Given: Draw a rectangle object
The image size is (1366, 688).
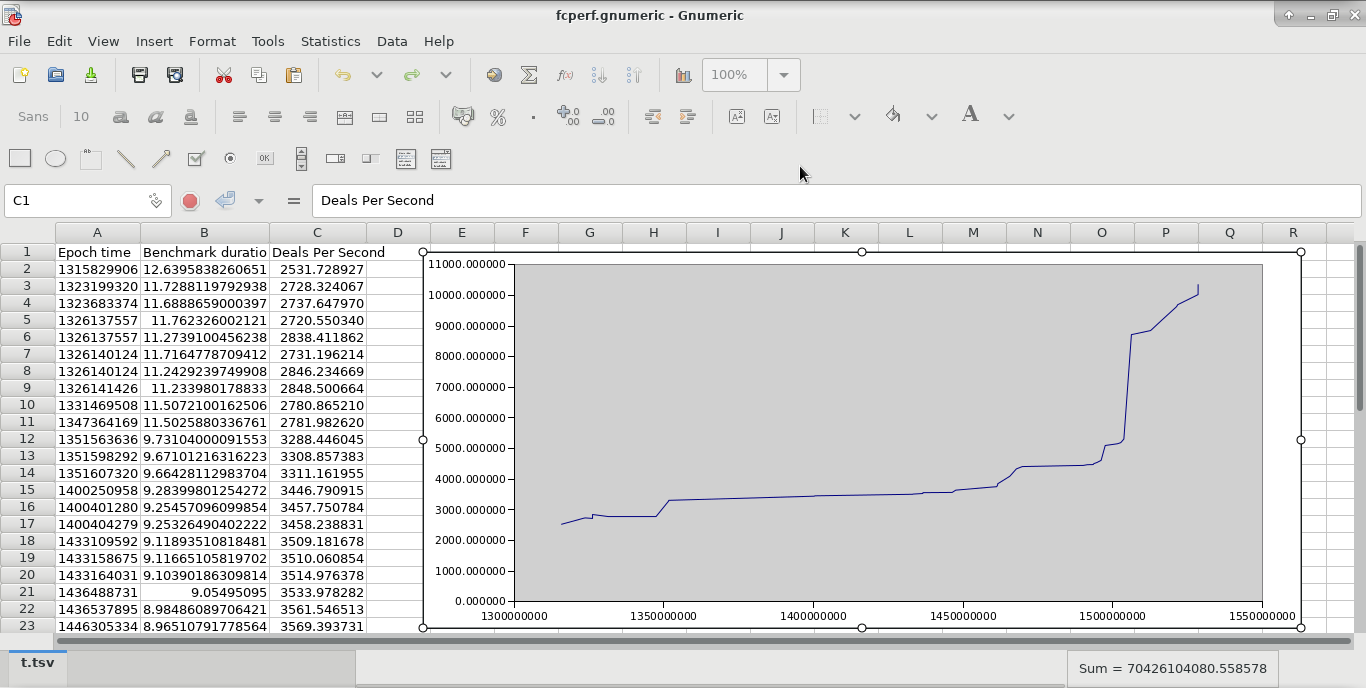Looking at the screenshot, I should coord(20,159).
